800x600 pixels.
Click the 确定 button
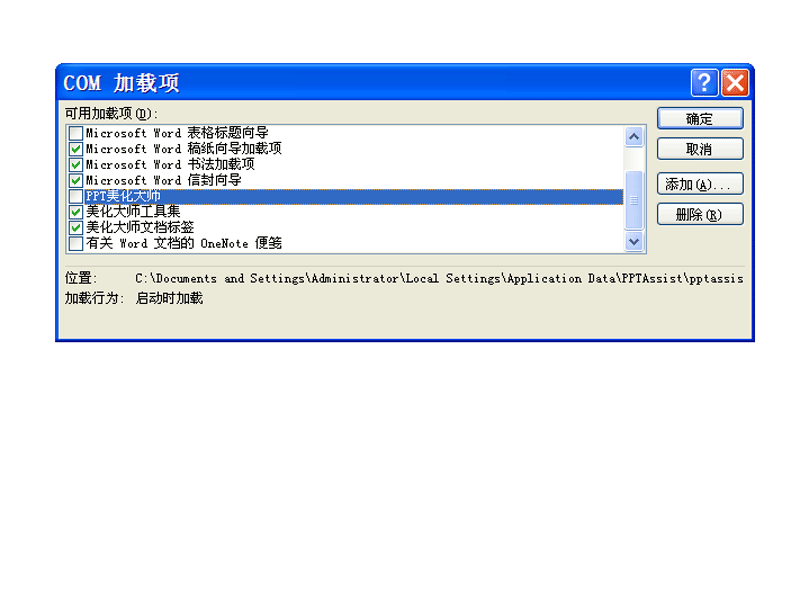tap(700, 119)
